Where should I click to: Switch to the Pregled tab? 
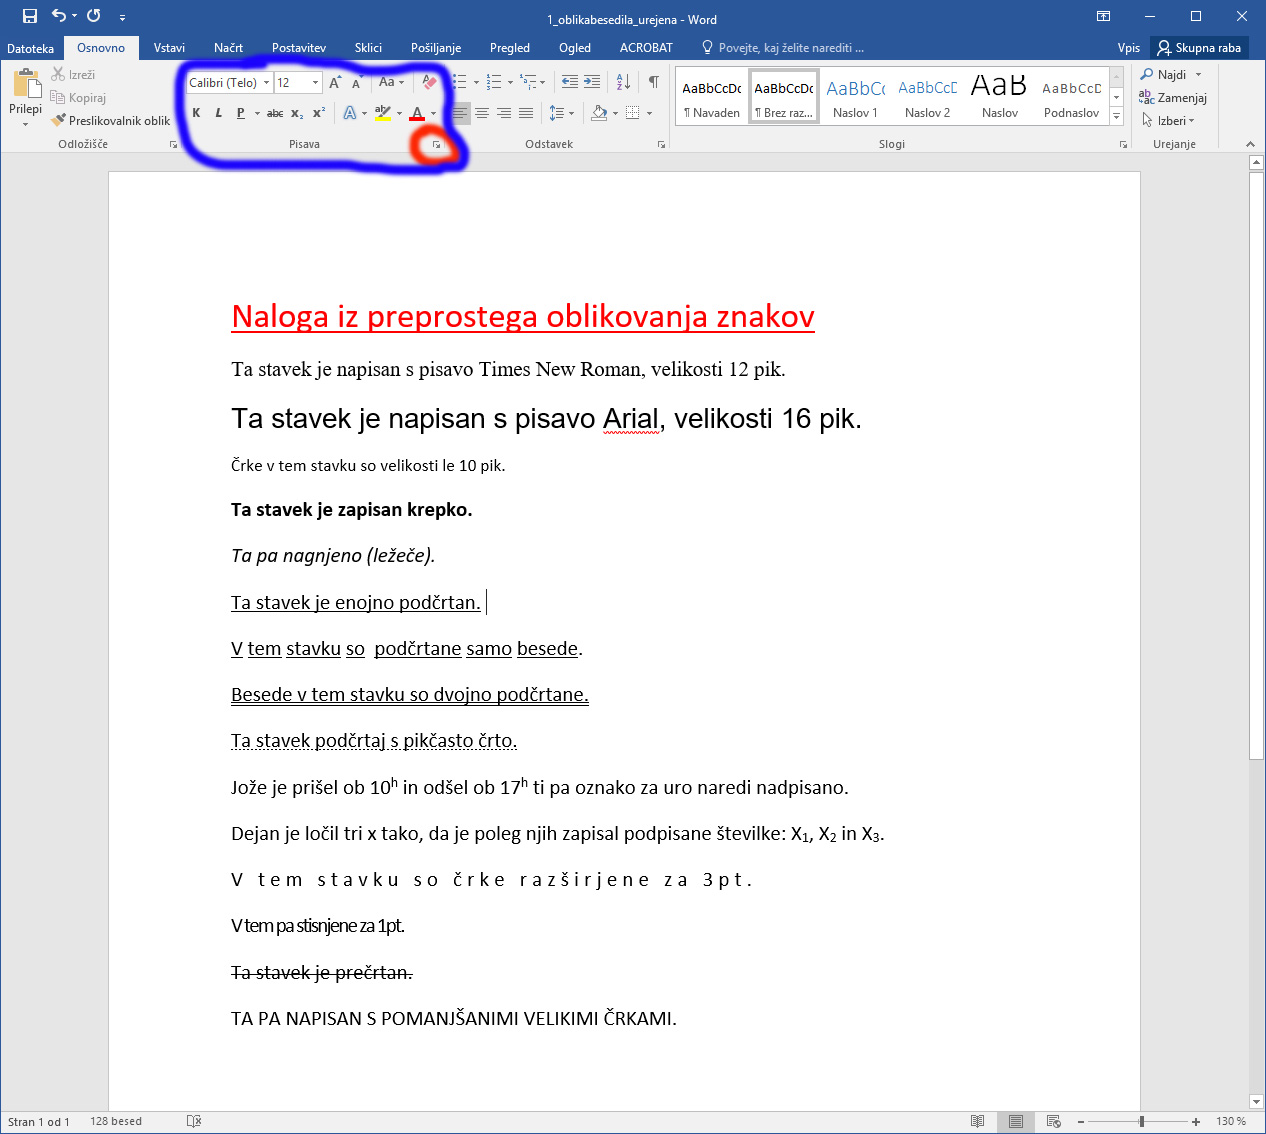tap(510, 48)
